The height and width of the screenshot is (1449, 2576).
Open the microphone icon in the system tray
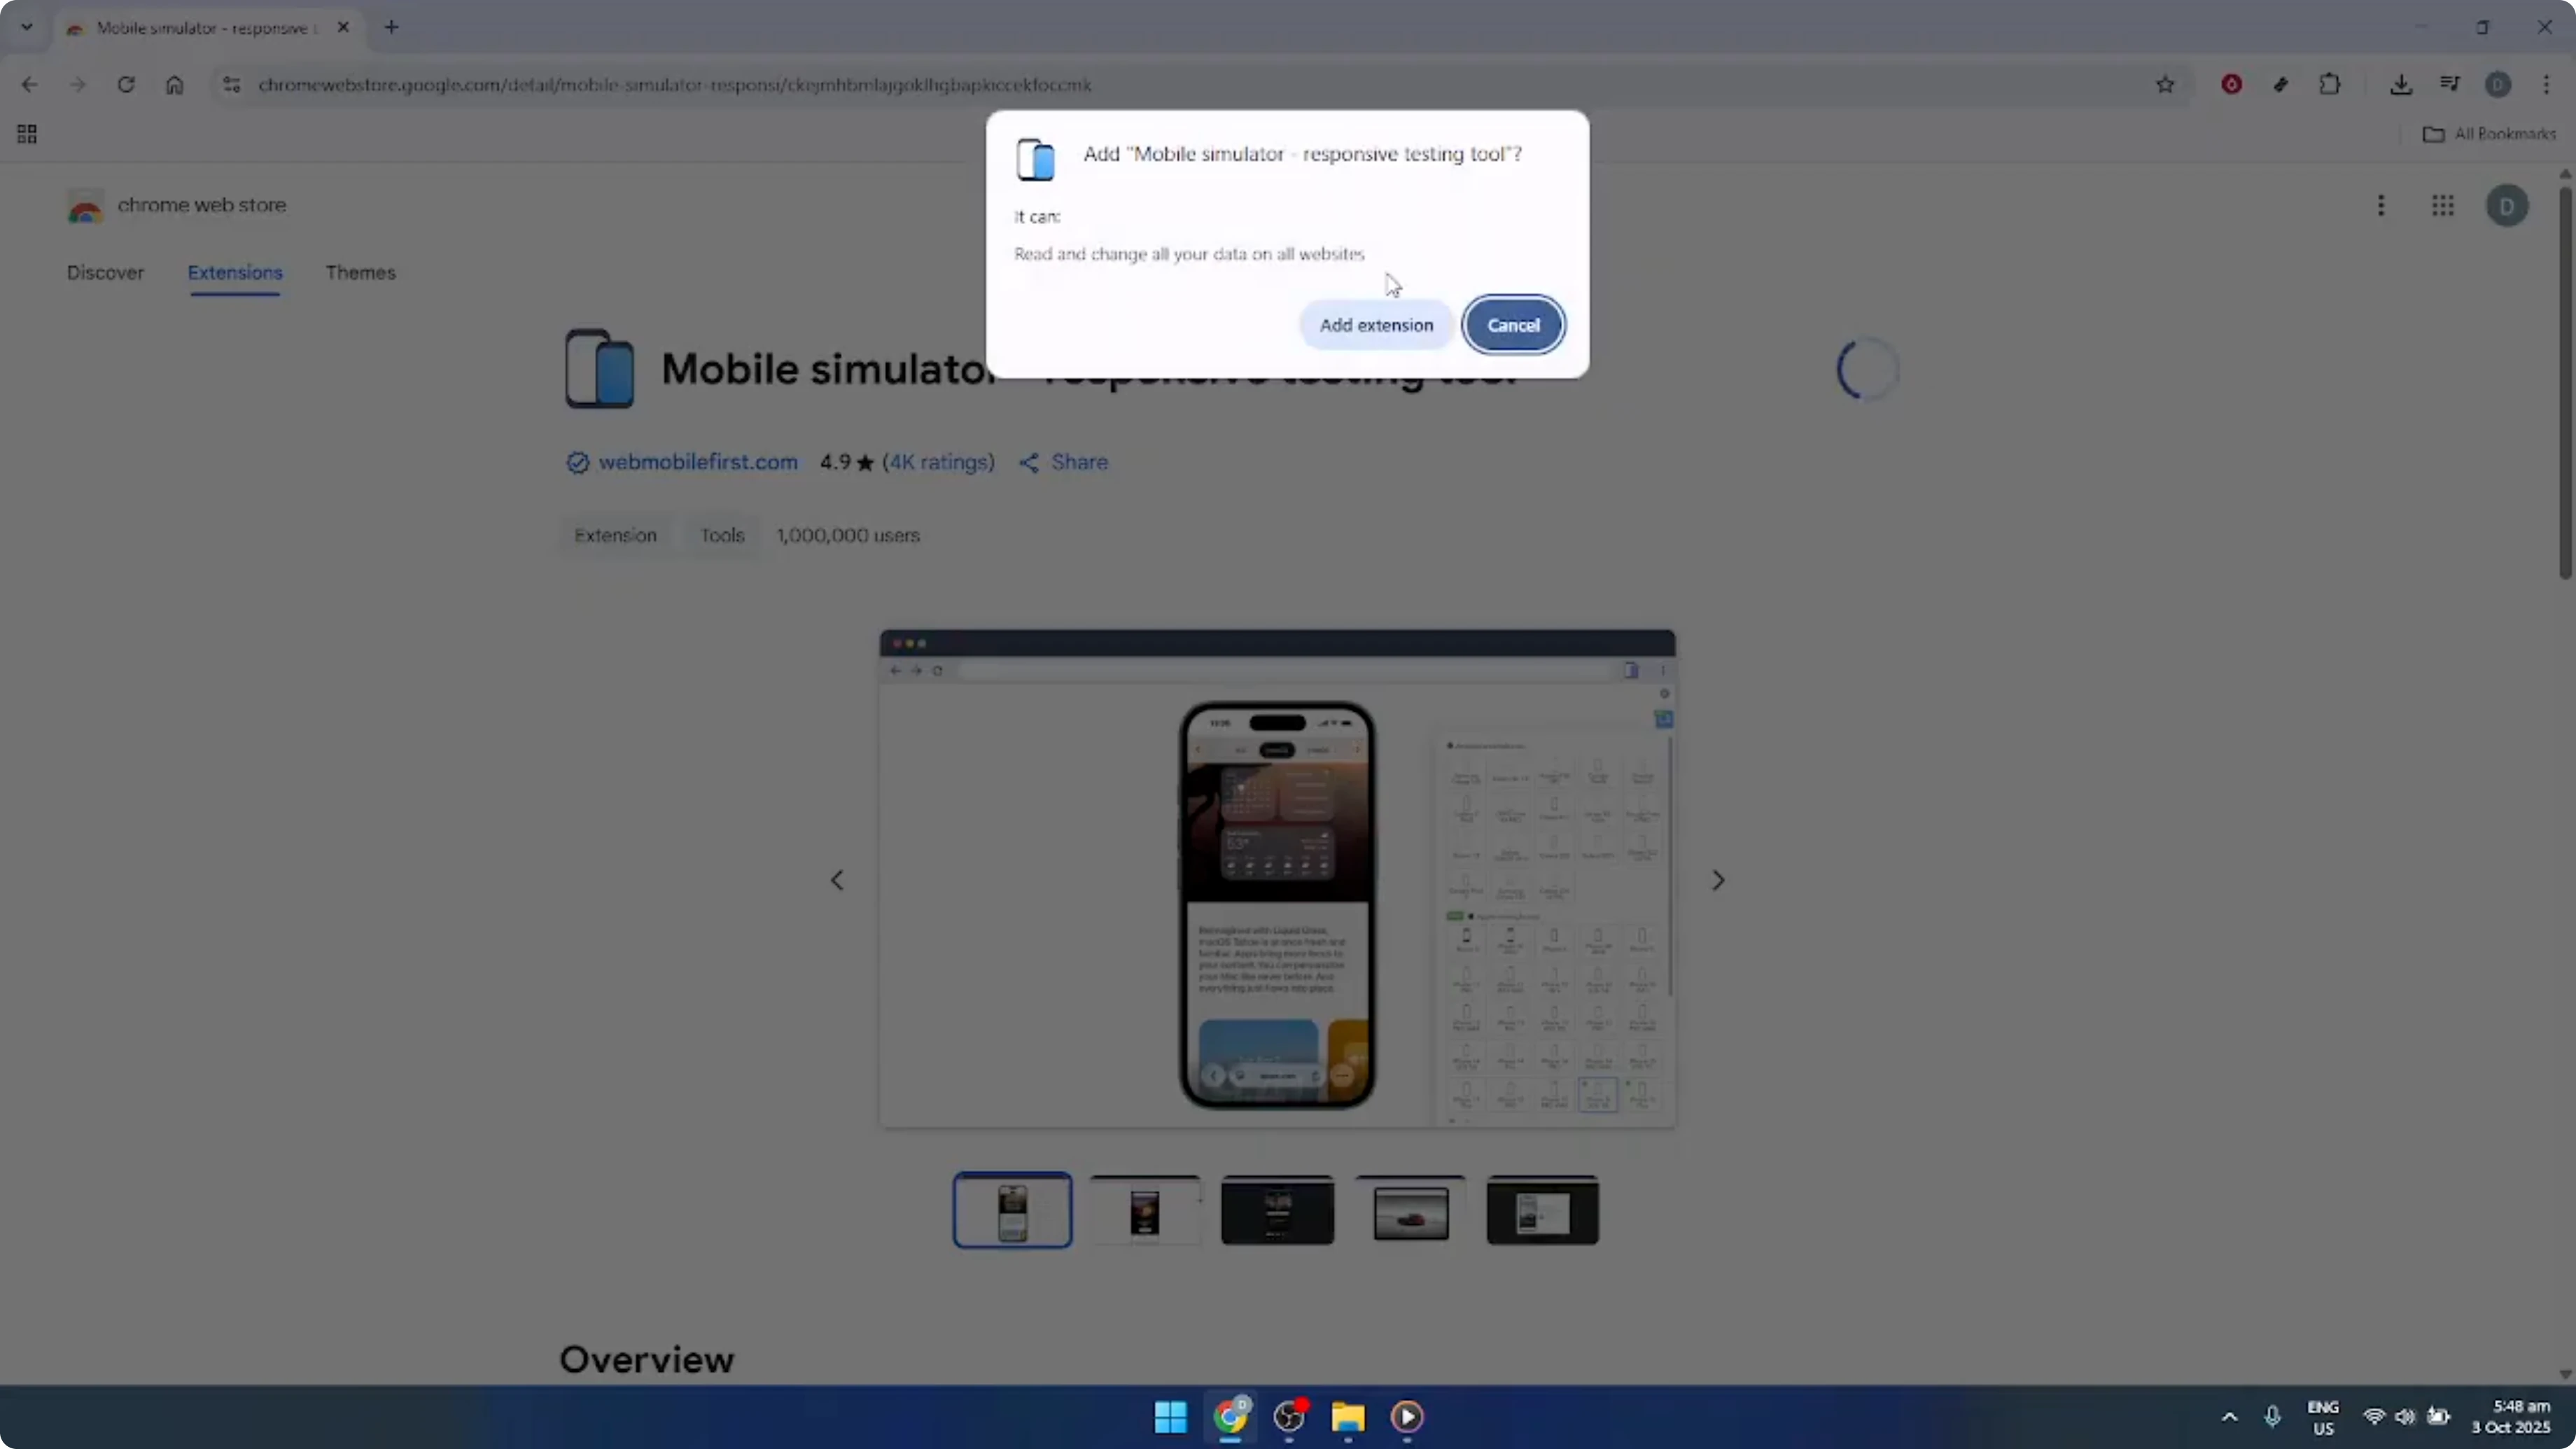(2273, 1417)
